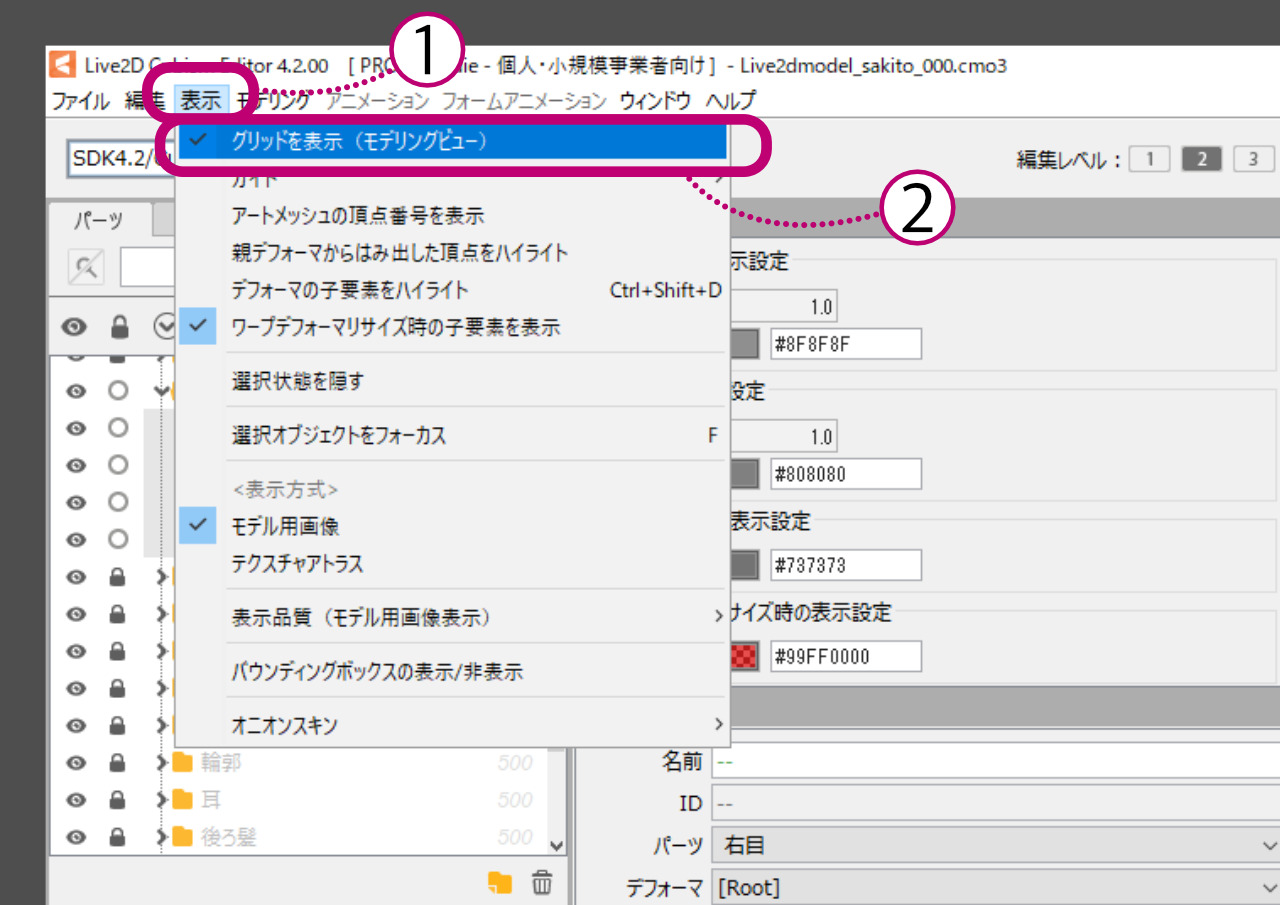Click the parts search text box
This screenshot has height=905, width=1280.
coord(148,267)
